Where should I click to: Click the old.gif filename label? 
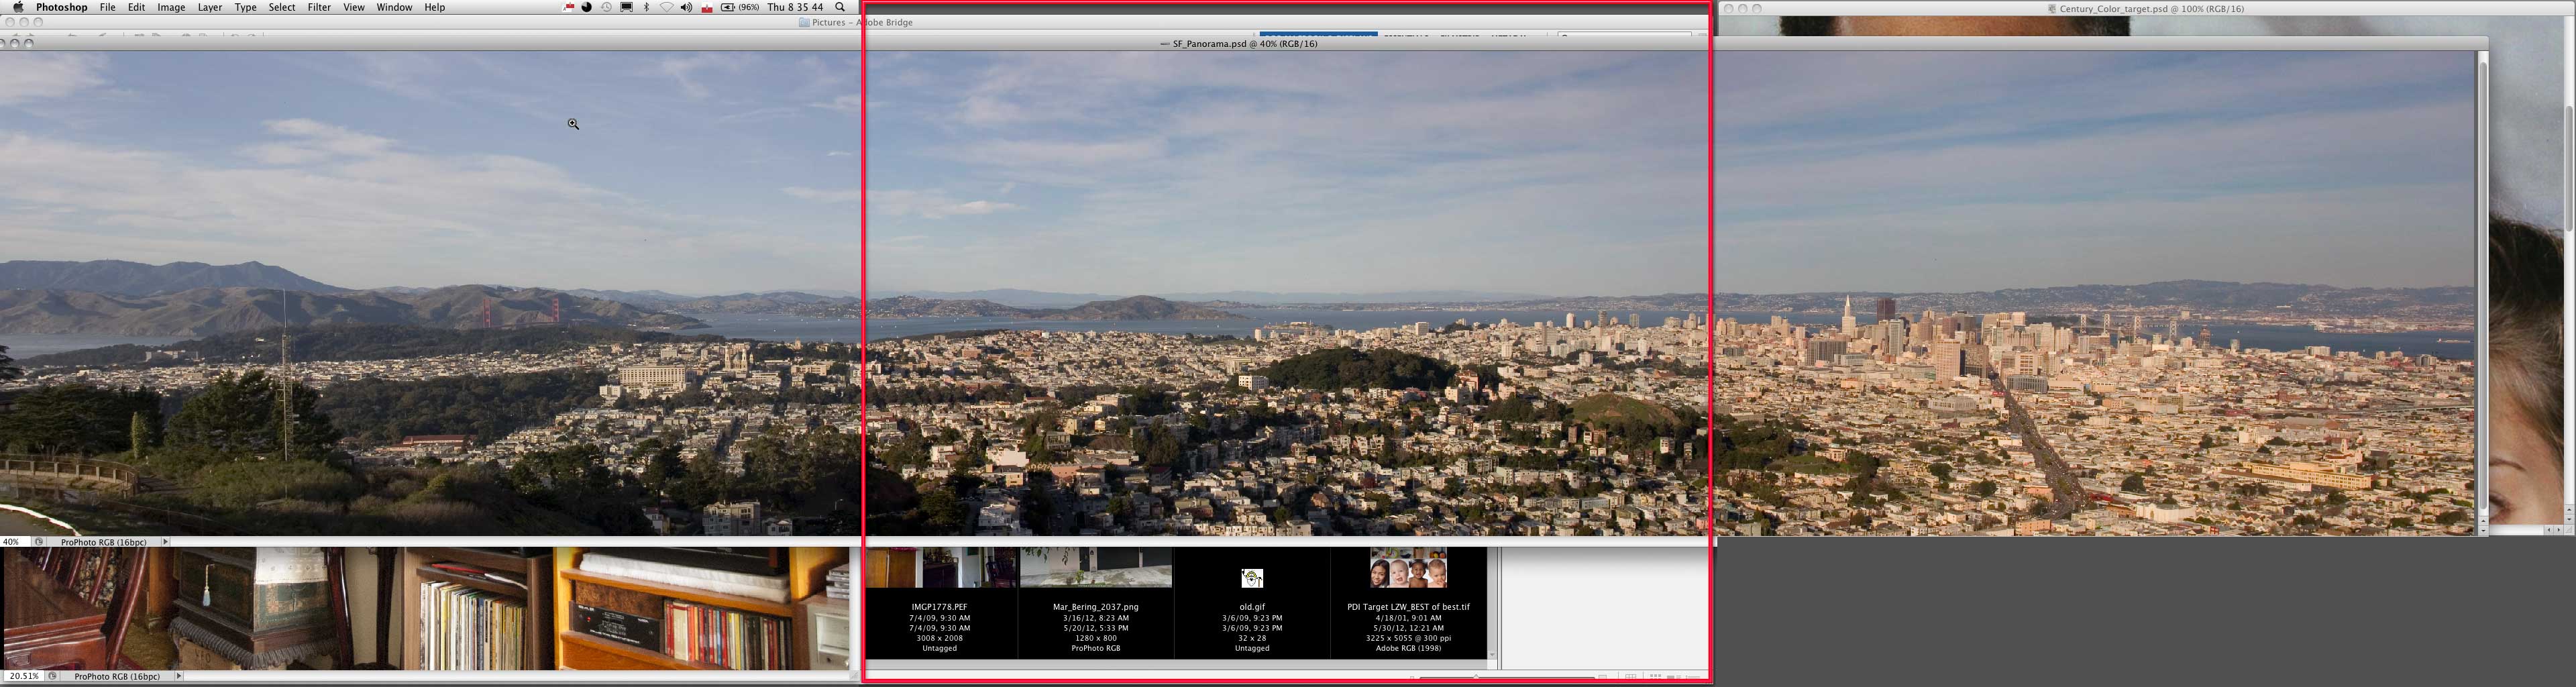[x=1252, y=607]
